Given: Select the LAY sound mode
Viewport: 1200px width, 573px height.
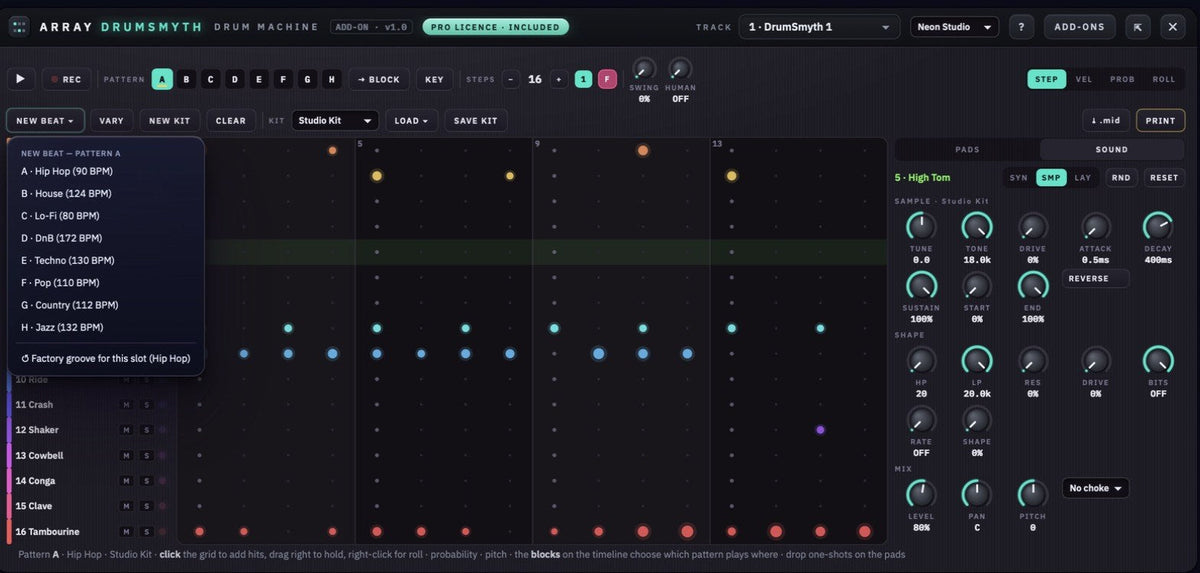Looking at the screenshot, I should click(1083, 178).
